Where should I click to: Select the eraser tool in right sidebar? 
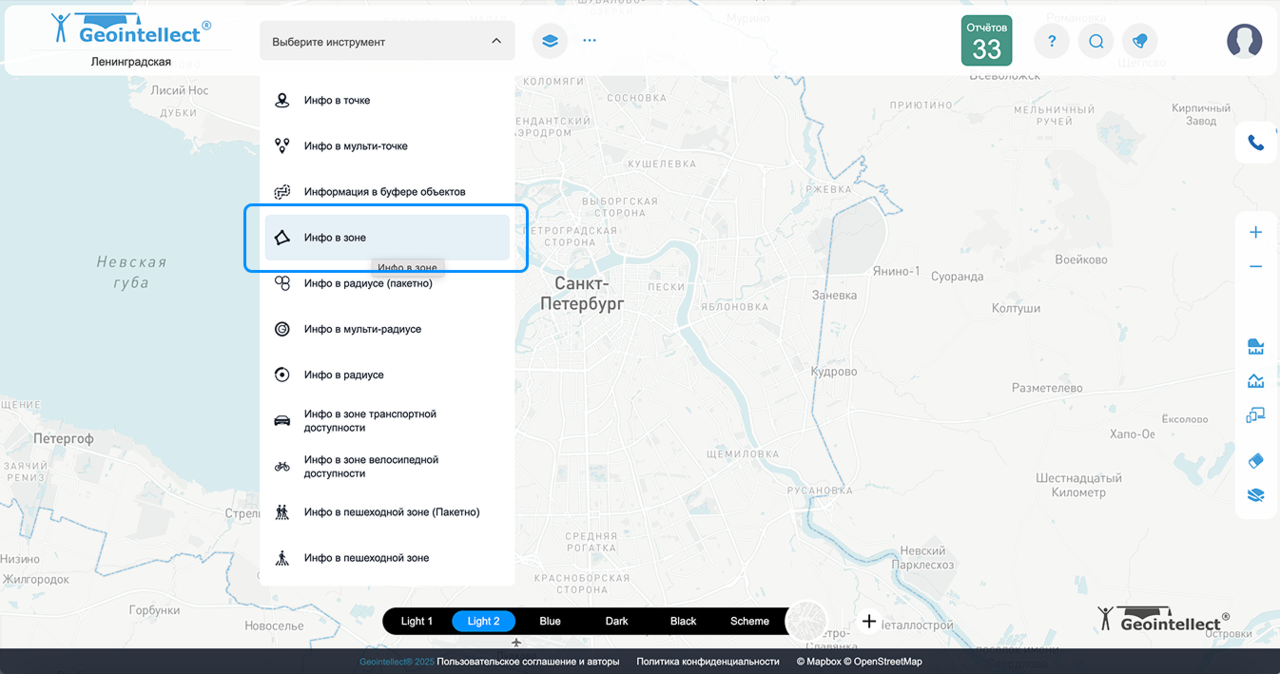coord(1255,460)
